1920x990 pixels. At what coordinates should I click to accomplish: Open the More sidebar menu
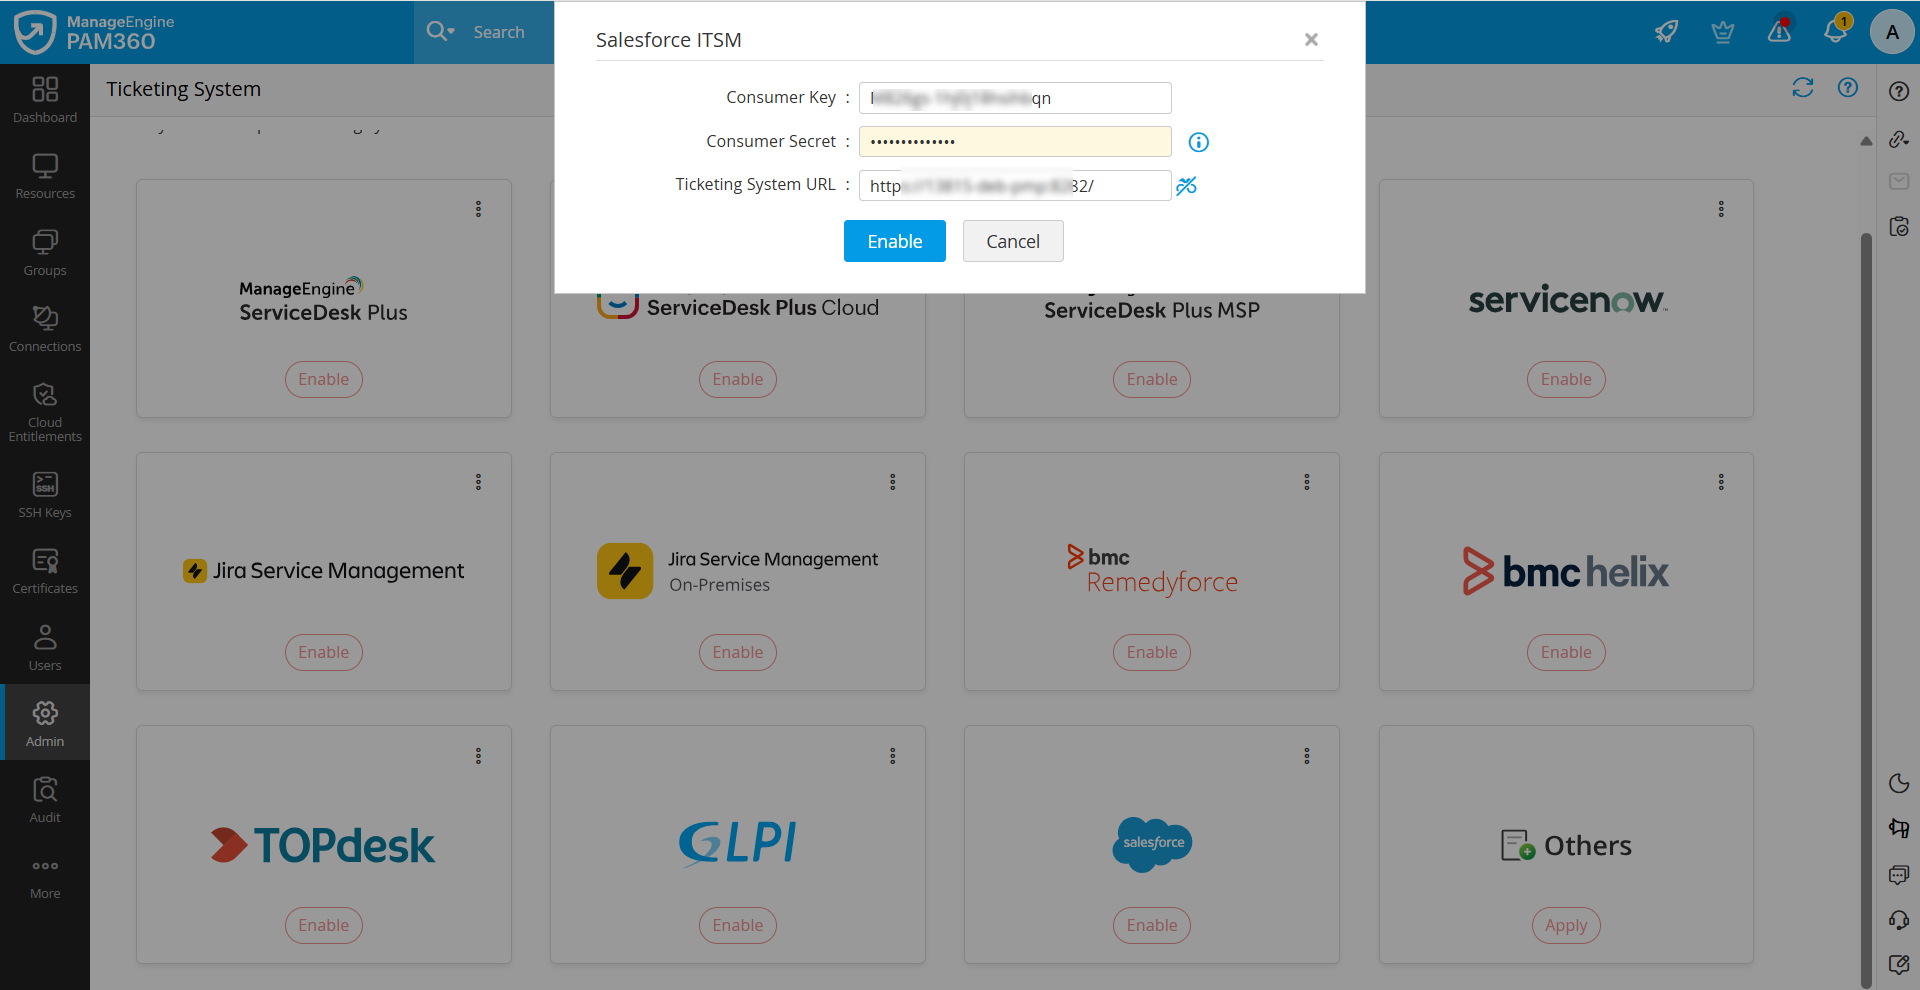pos(45,877)
